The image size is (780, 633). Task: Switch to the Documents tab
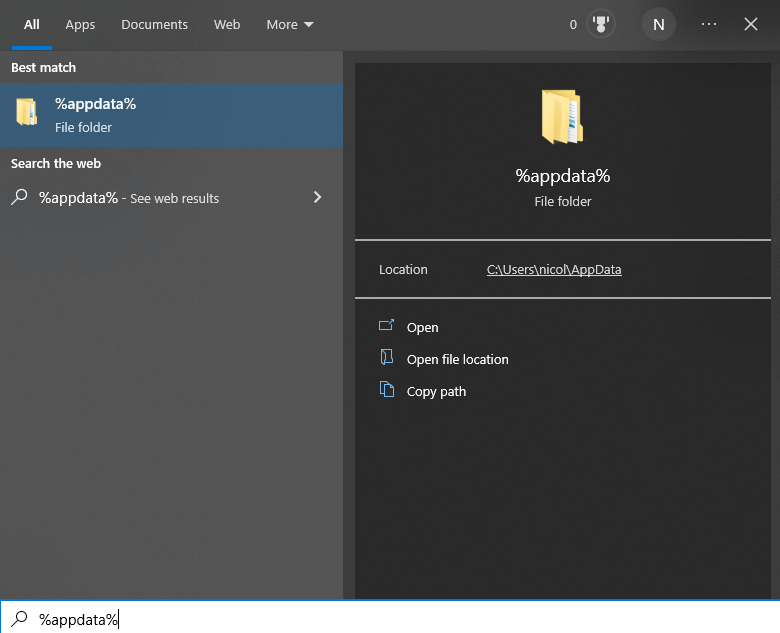point(154,24)
